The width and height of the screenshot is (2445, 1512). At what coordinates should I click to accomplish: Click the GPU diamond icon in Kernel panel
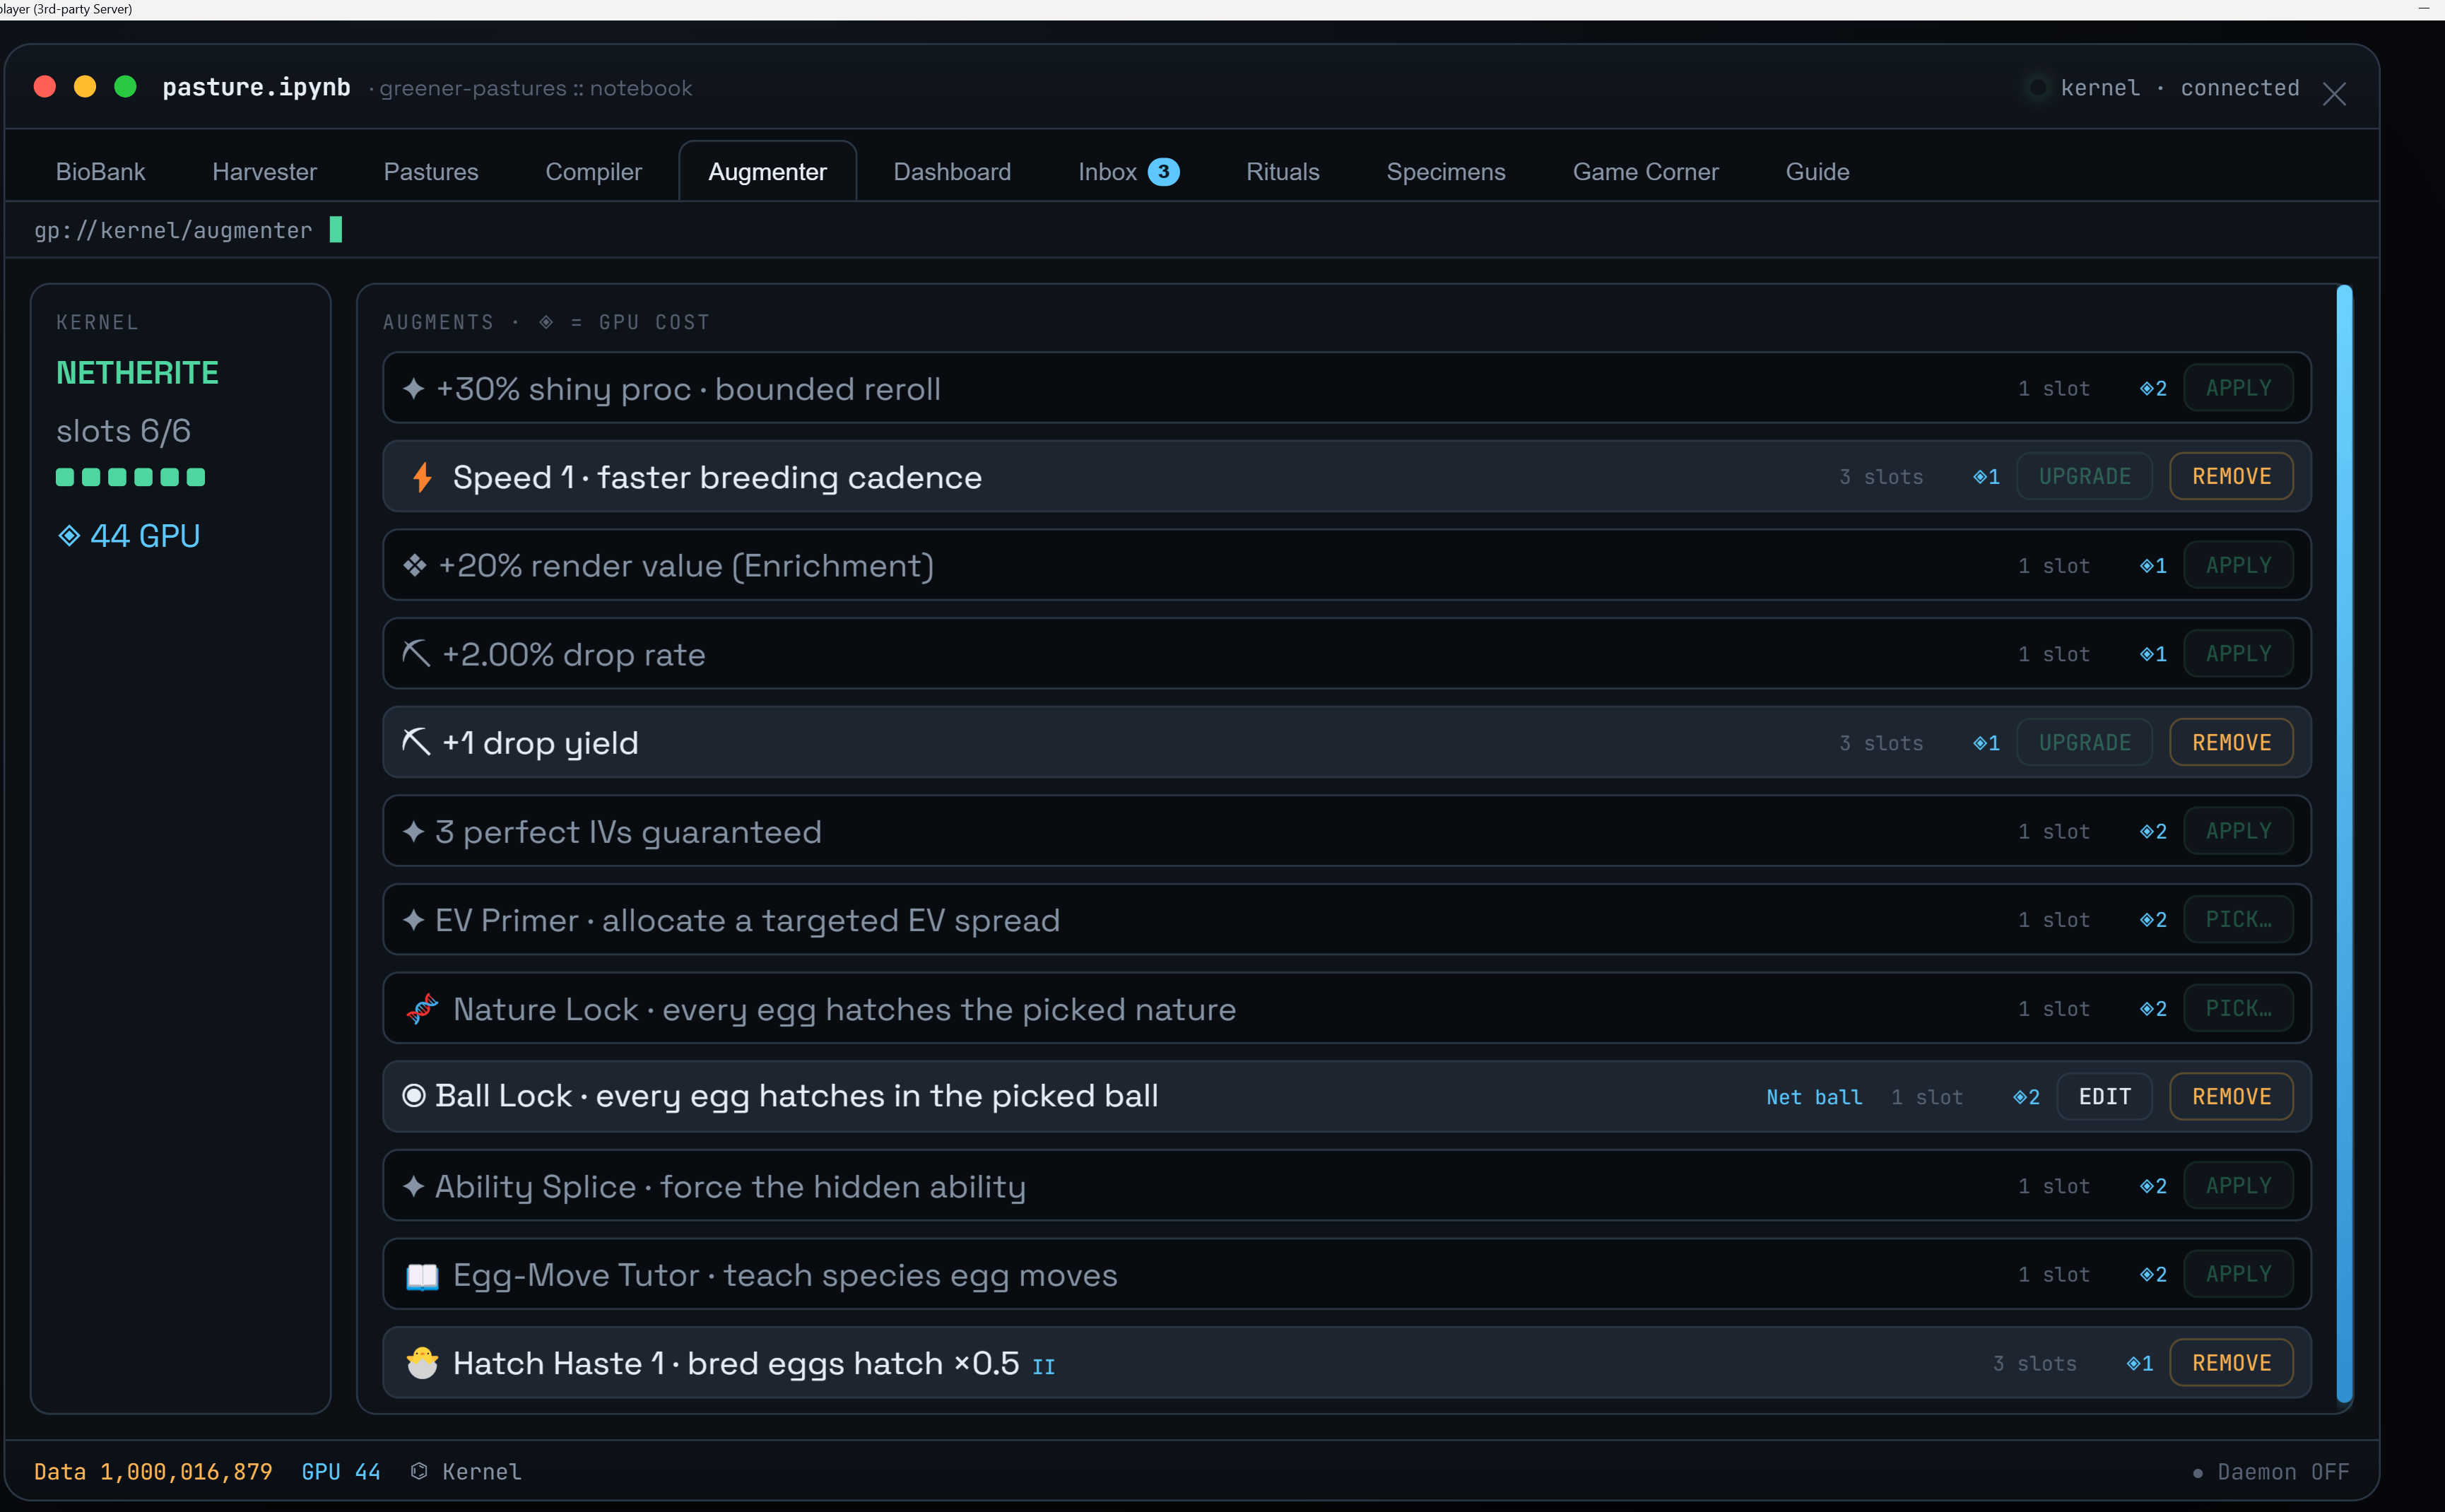[x=69, y=536]
